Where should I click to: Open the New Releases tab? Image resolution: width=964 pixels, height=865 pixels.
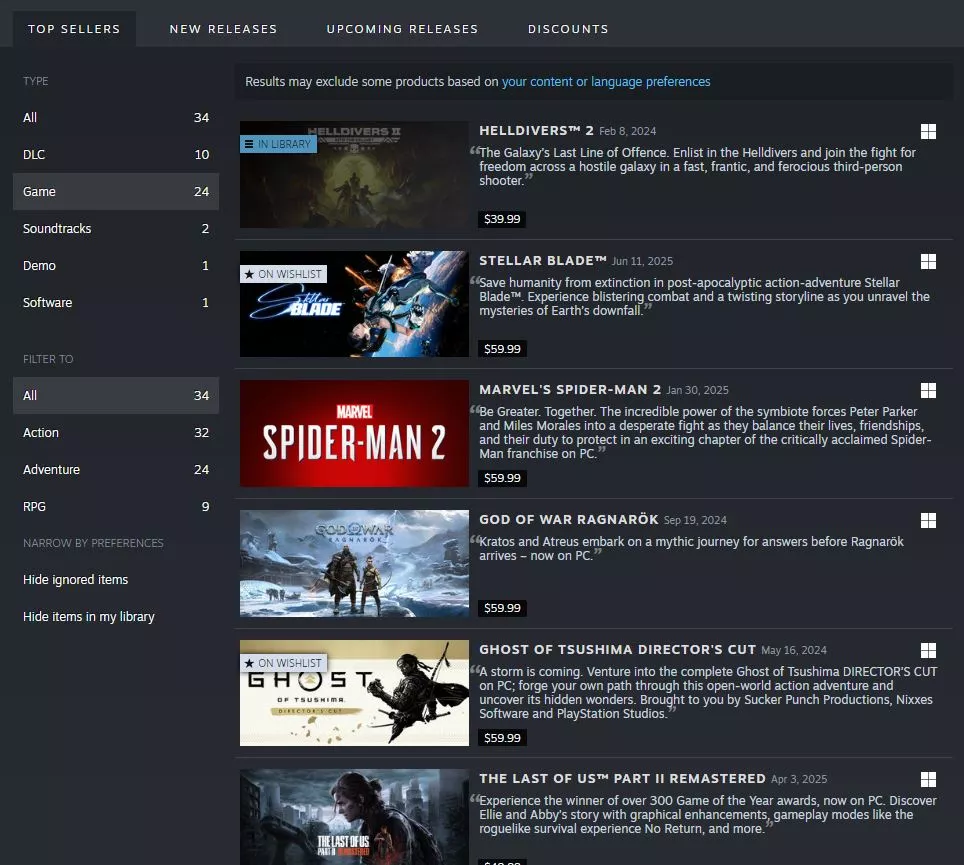tap(223, 29)
